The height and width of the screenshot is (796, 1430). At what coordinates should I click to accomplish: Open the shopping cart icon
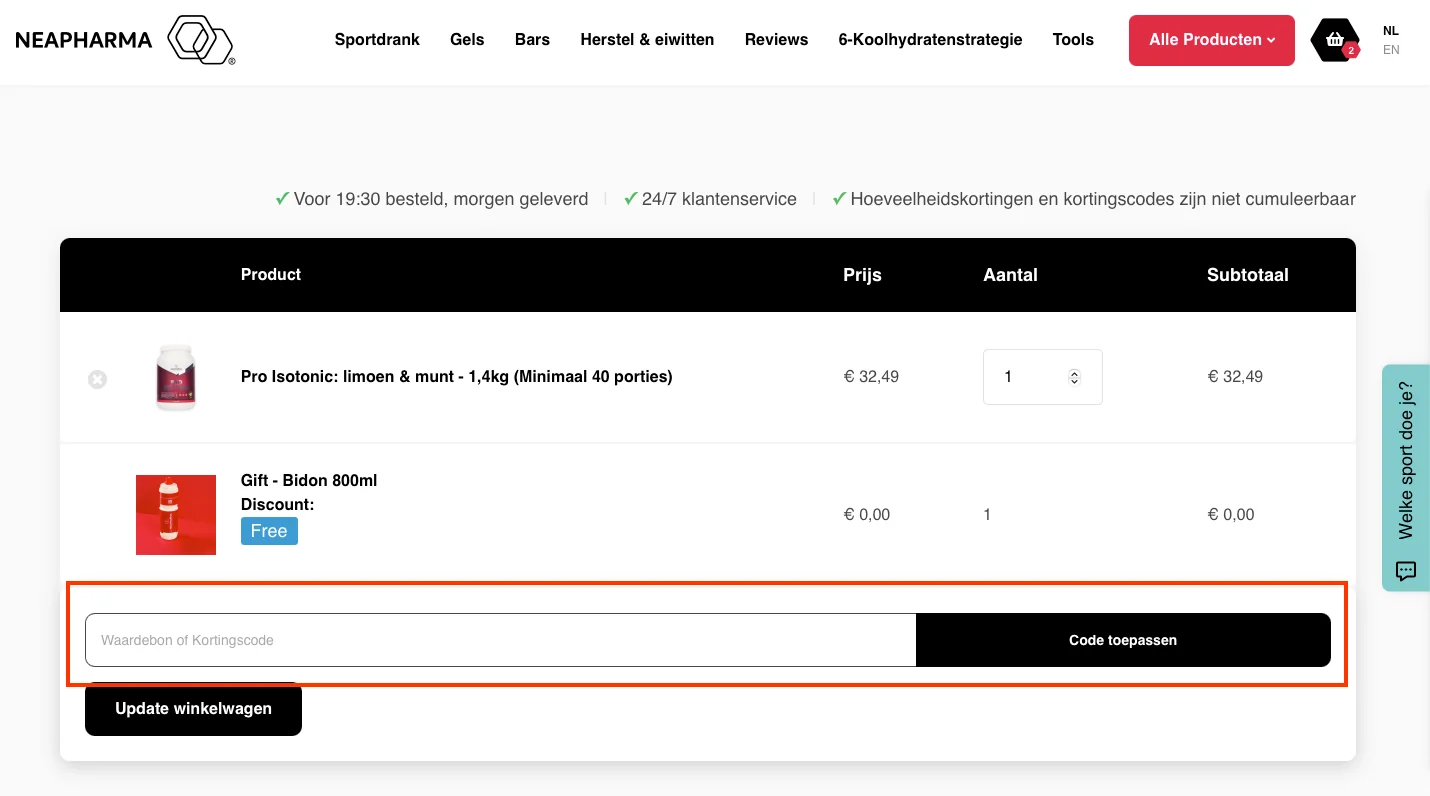coord(1334,40)
